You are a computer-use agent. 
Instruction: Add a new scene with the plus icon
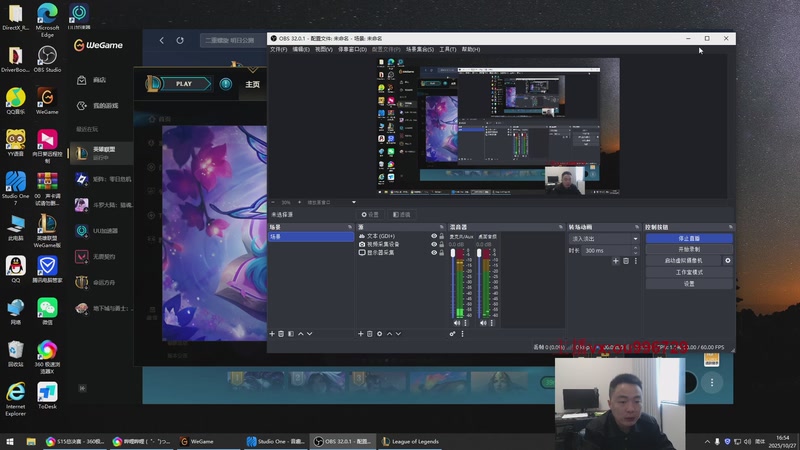tap(272, 334)
